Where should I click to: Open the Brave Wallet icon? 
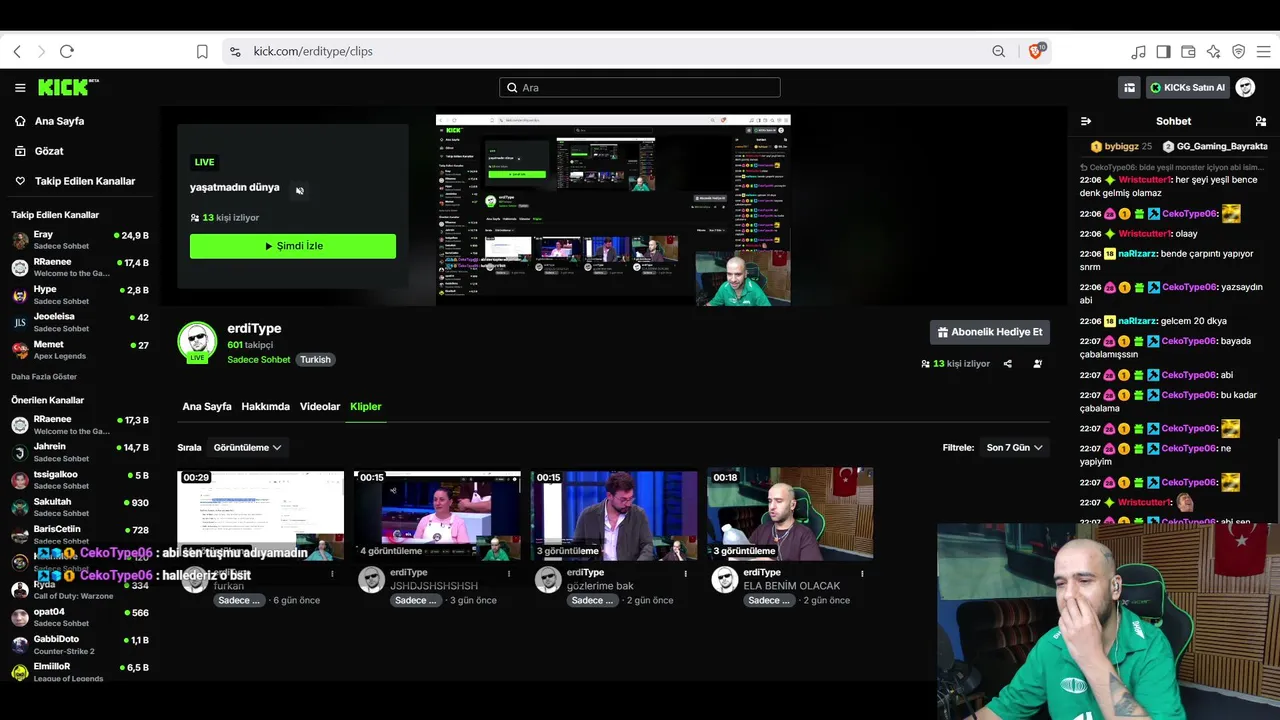[x=1188, y=51]
